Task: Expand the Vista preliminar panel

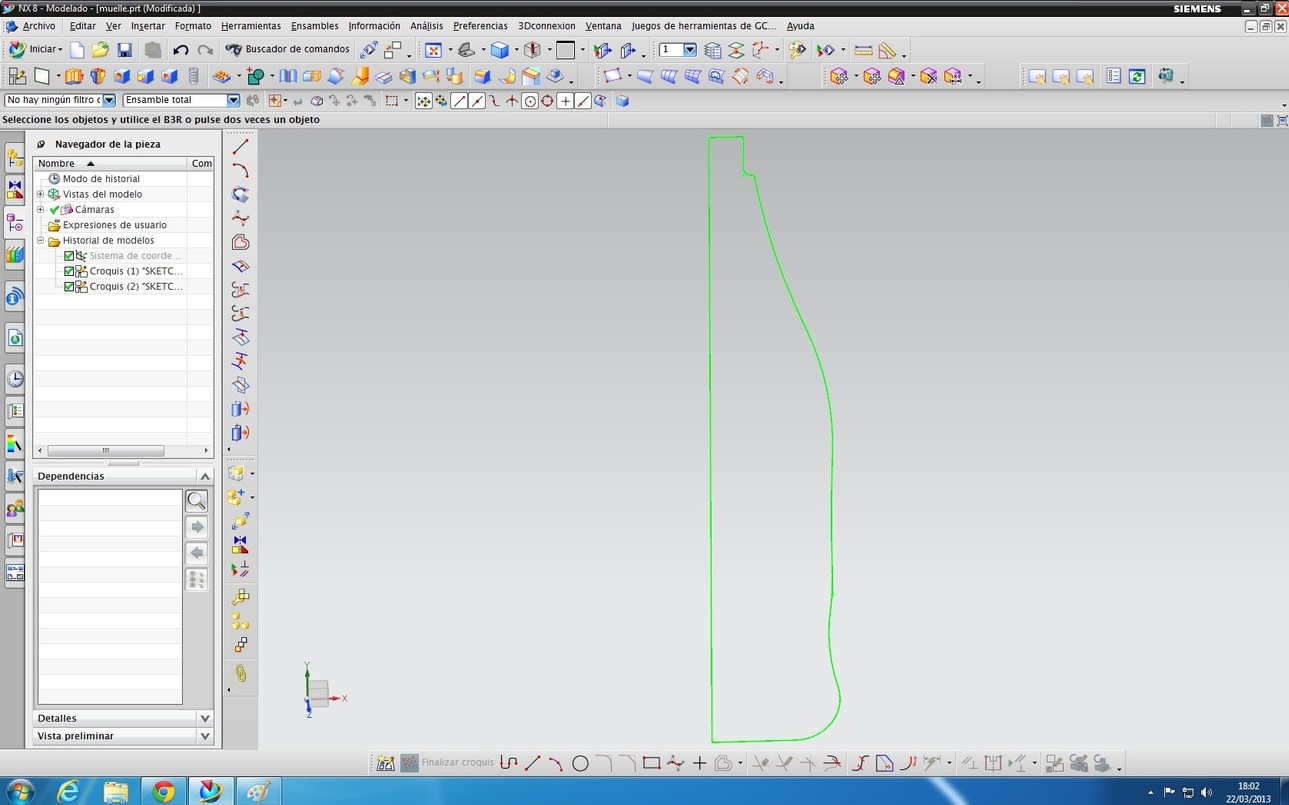Action: point(205,736)
